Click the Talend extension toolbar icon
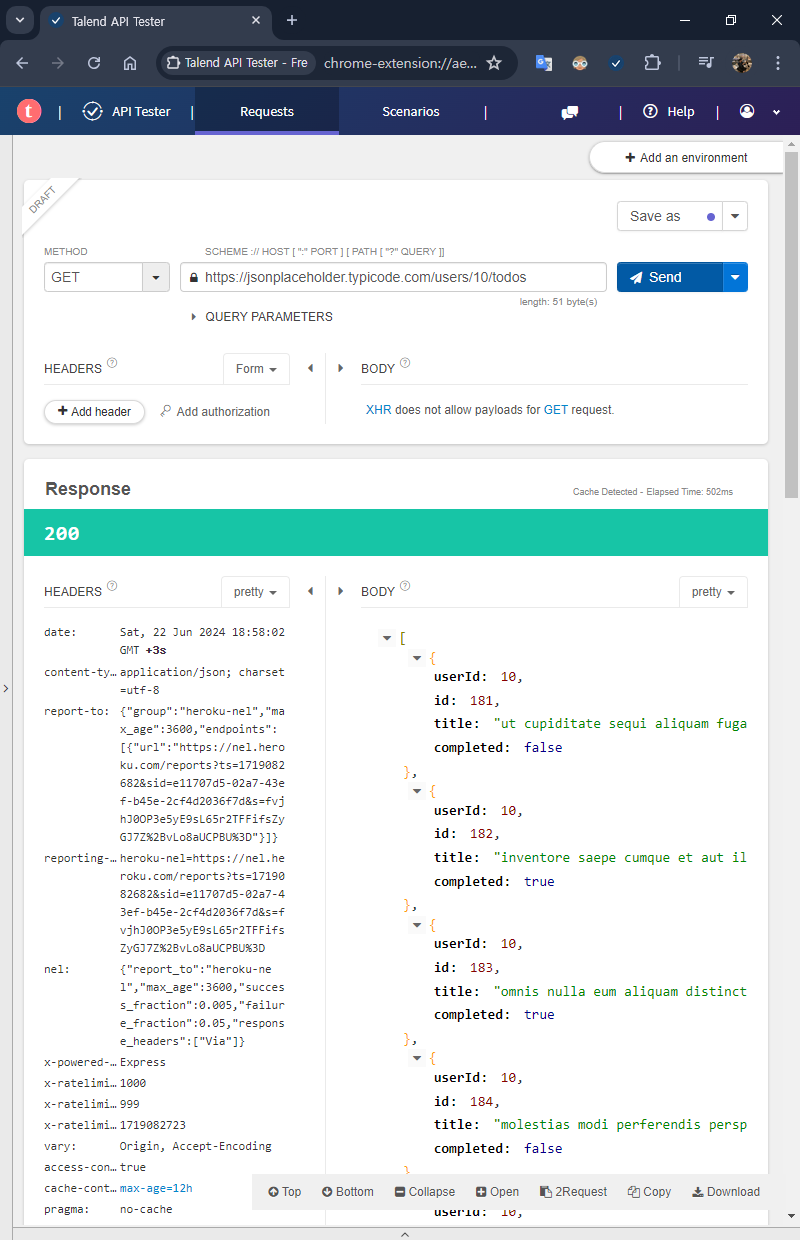The height and width of the screenshot is (1240, 800). (x=616, y=62)
